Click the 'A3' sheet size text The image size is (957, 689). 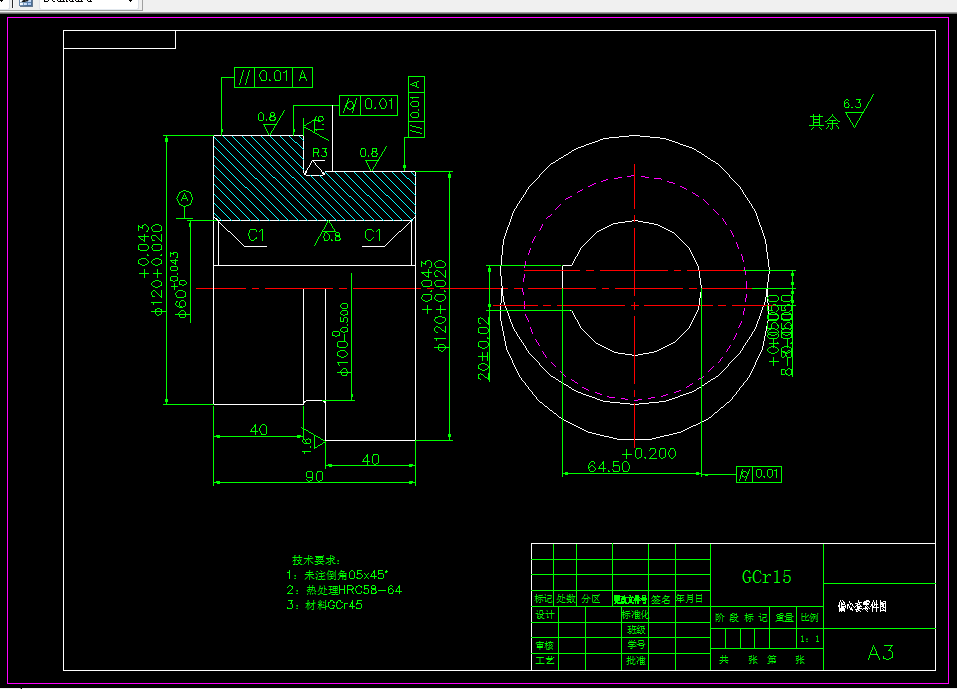[x=881, y=653]
